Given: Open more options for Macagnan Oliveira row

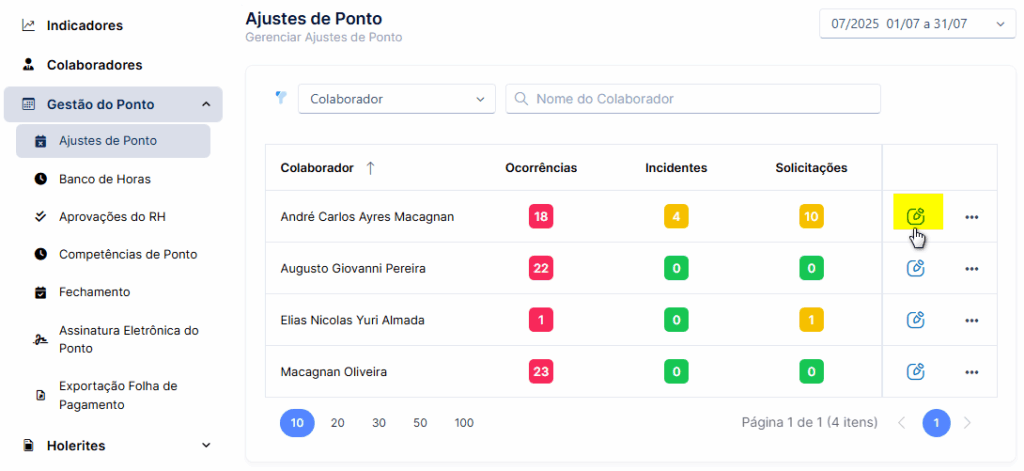Looking at the screenshot, I should pyautogui.click(x=971, y=372).
